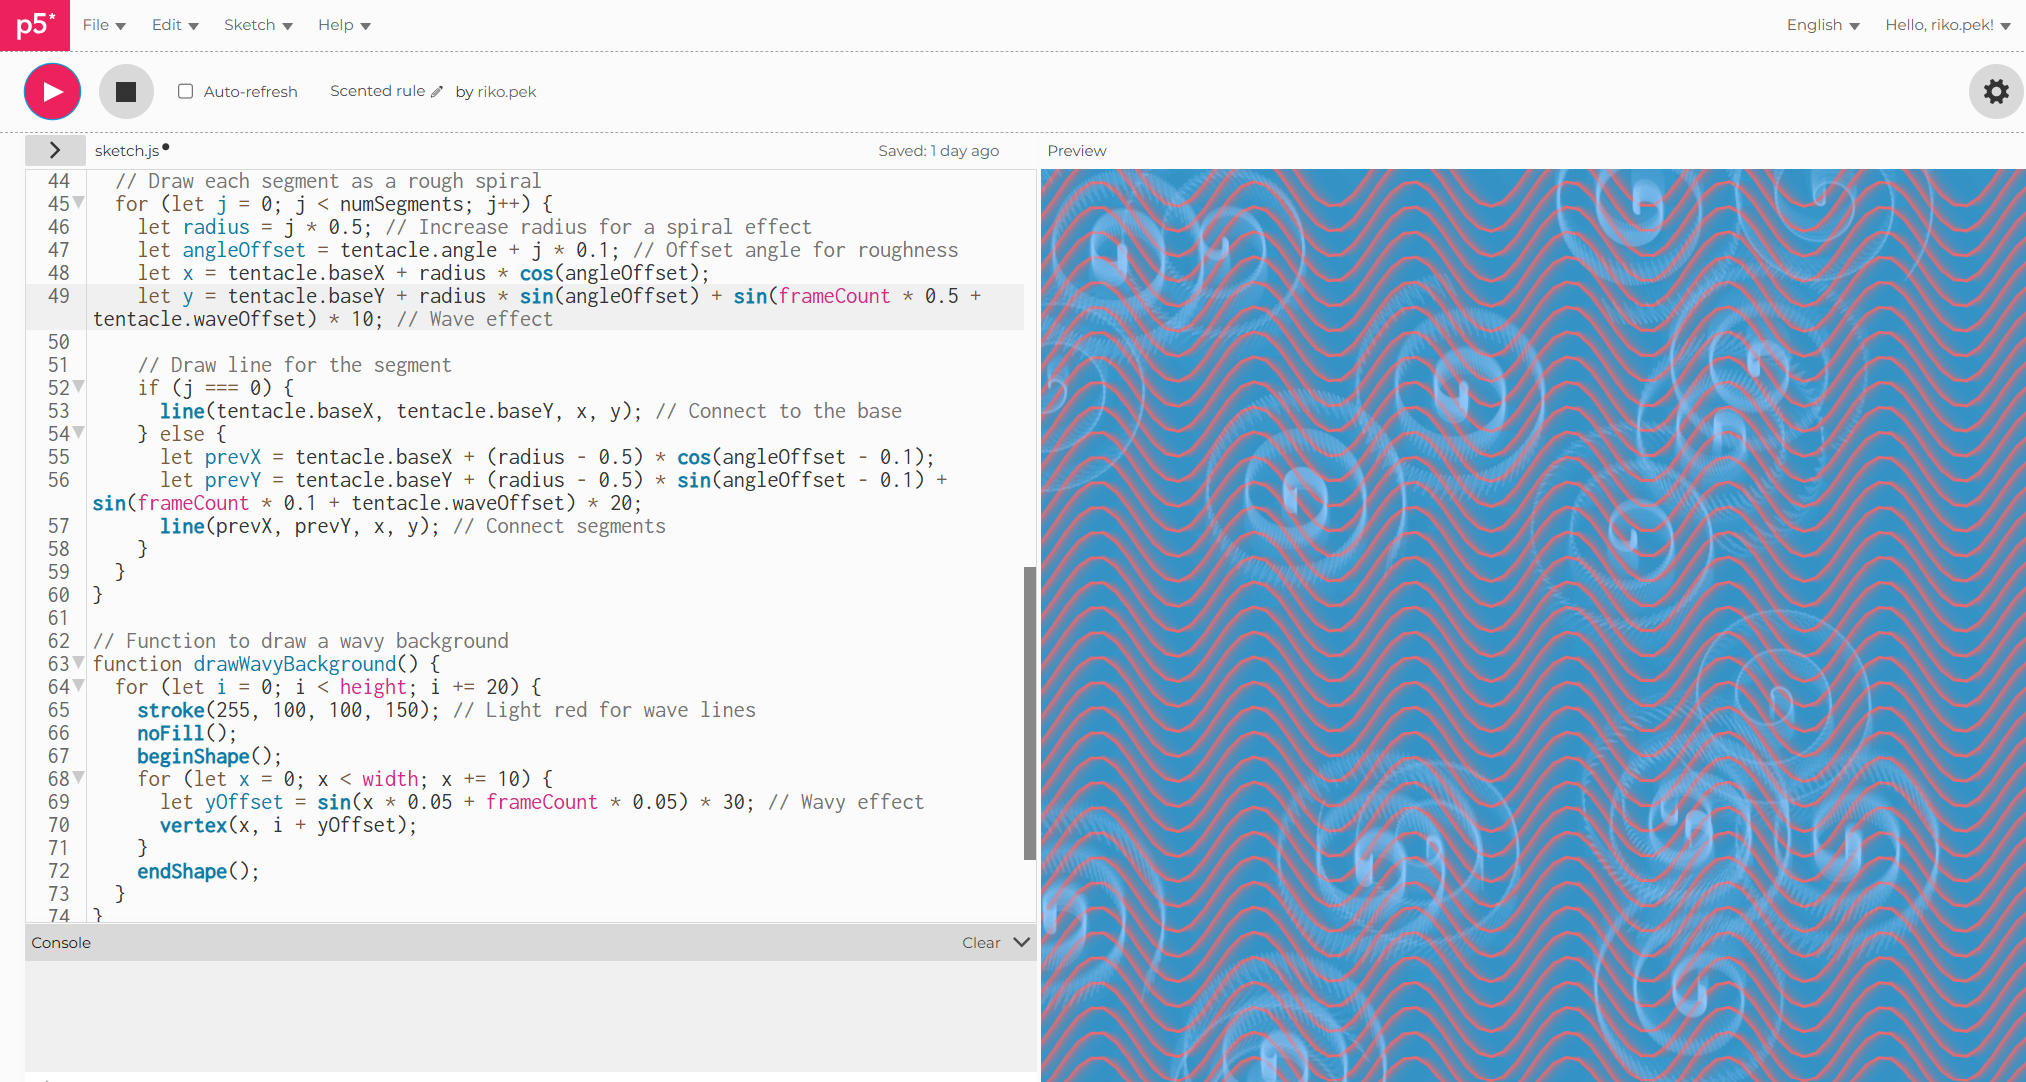Open the Help menu
The height and width of the screenshot is (1082, 2026).
tap(344, 25)
